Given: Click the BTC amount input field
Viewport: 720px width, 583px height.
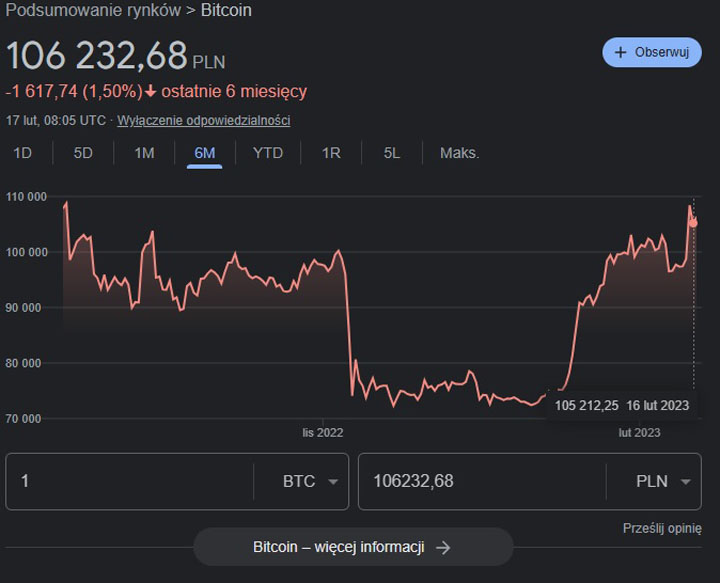Looking at the screenshot, I should click(130, 481).
